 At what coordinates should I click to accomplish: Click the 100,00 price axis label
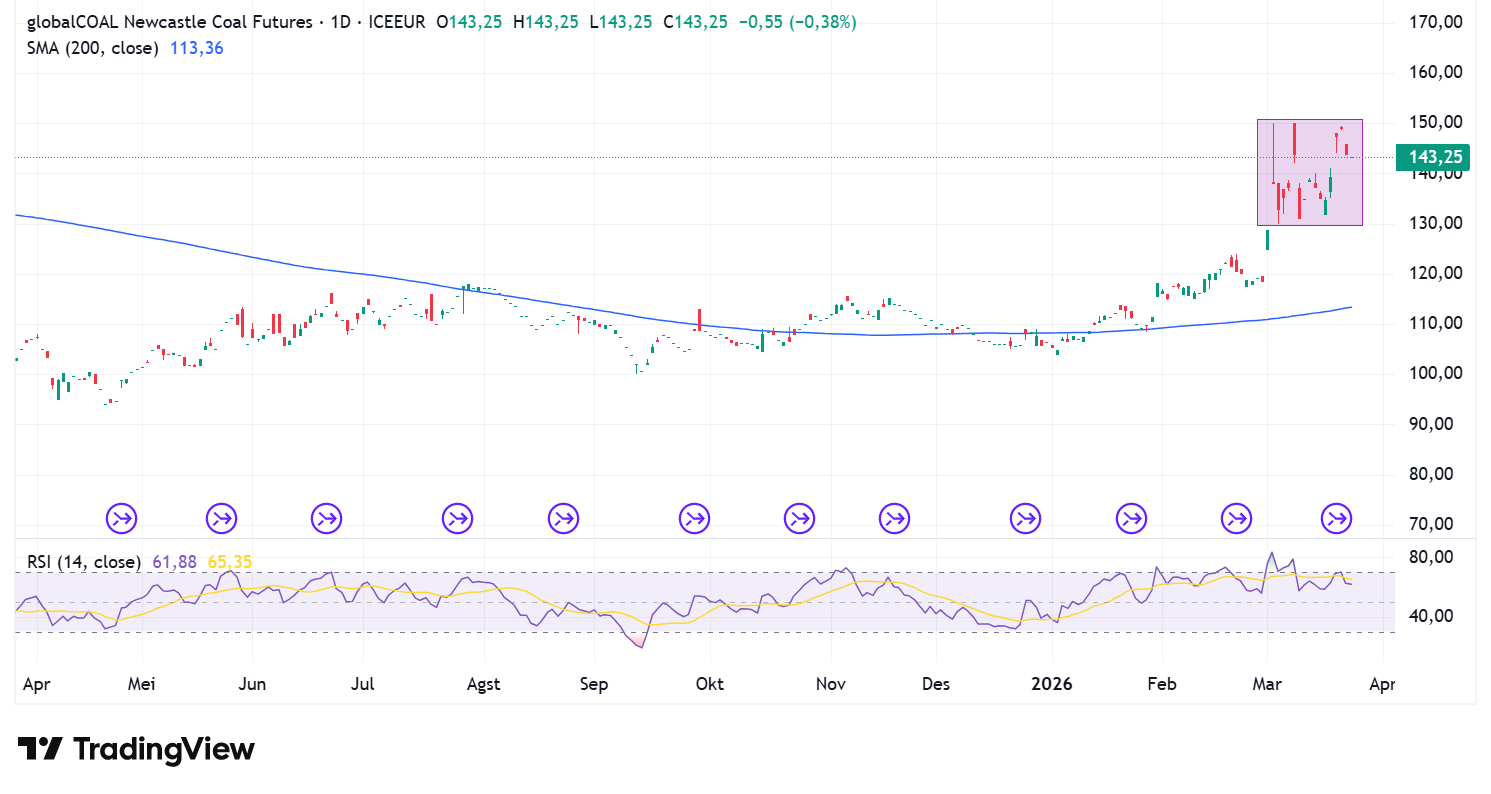(x=1434, y=373)
